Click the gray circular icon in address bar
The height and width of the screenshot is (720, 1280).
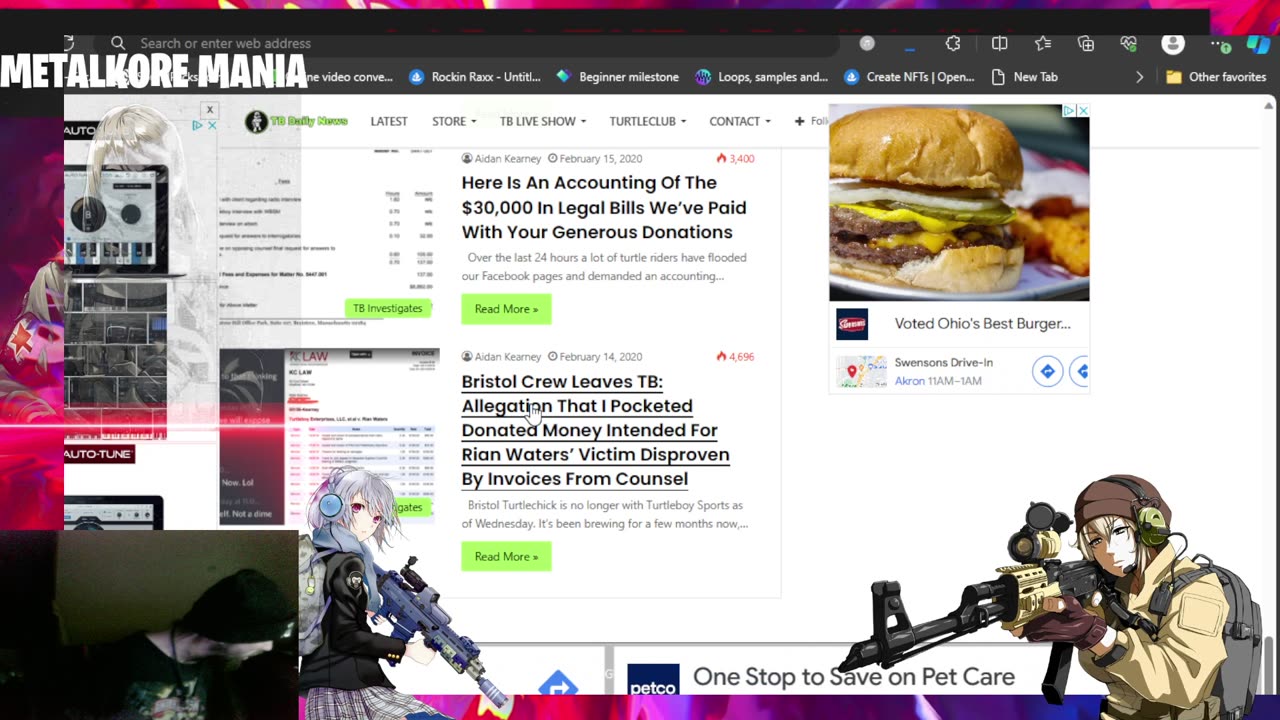pyautogui.click(x=867, y=43)
